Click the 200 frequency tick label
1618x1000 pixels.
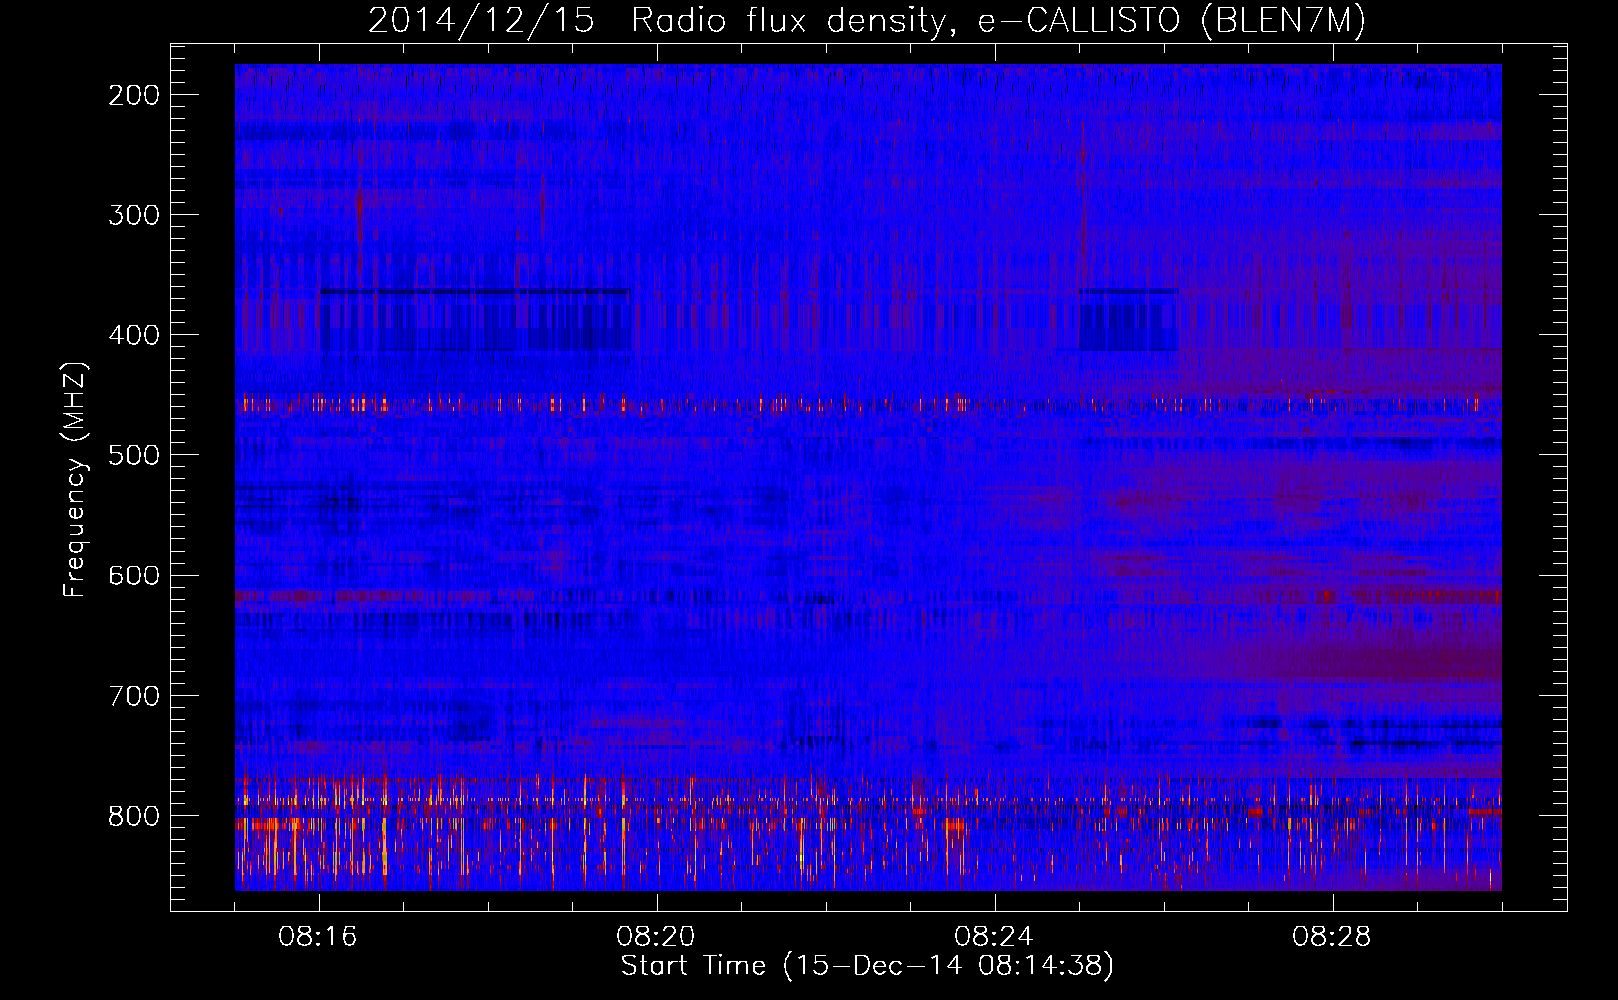pyautogui.click(x=134, y=95)
